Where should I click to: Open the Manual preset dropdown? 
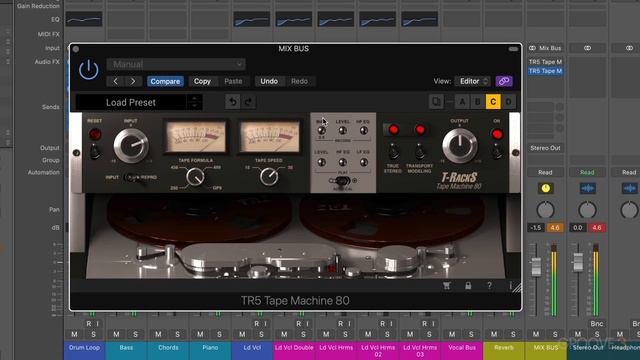176,64
